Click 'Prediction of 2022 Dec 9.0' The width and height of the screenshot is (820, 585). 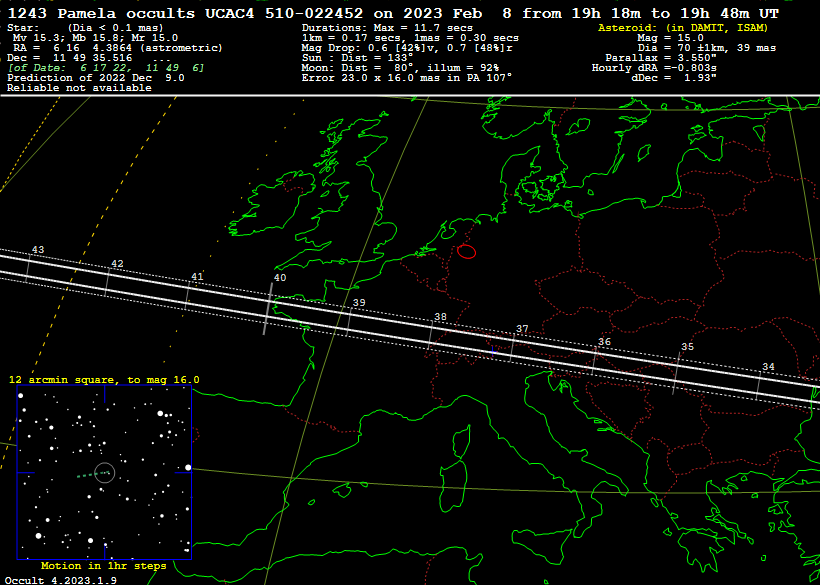pos(96,77)
